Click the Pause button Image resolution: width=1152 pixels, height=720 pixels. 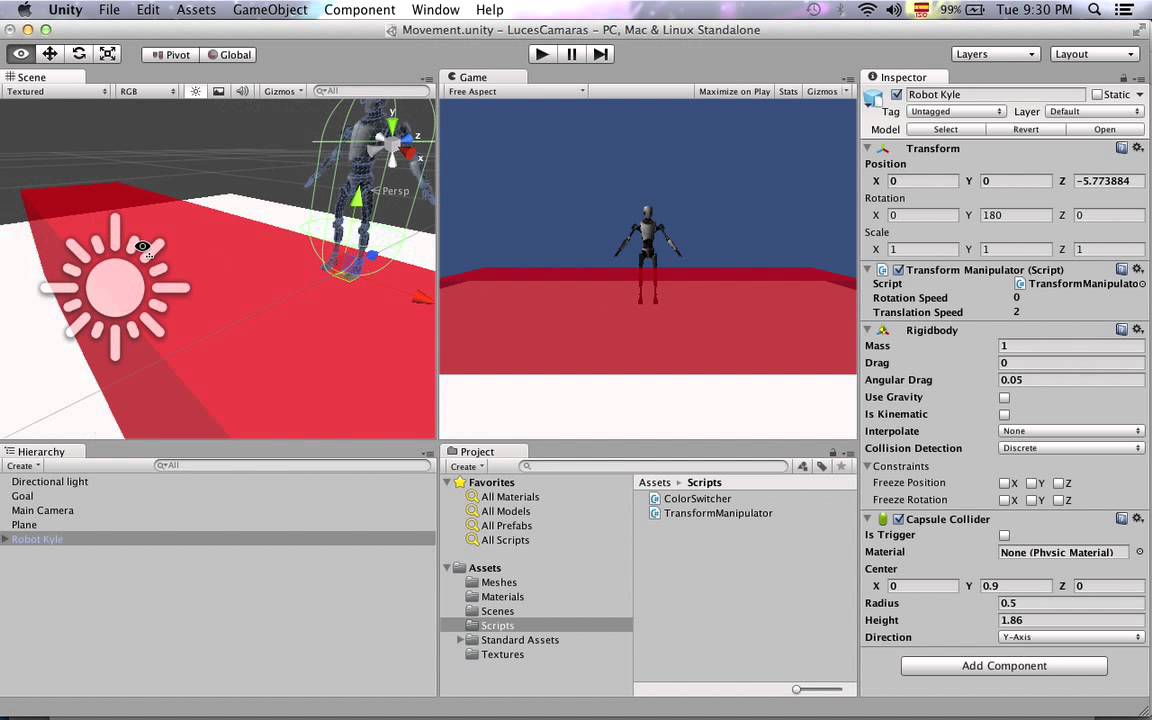571,54
